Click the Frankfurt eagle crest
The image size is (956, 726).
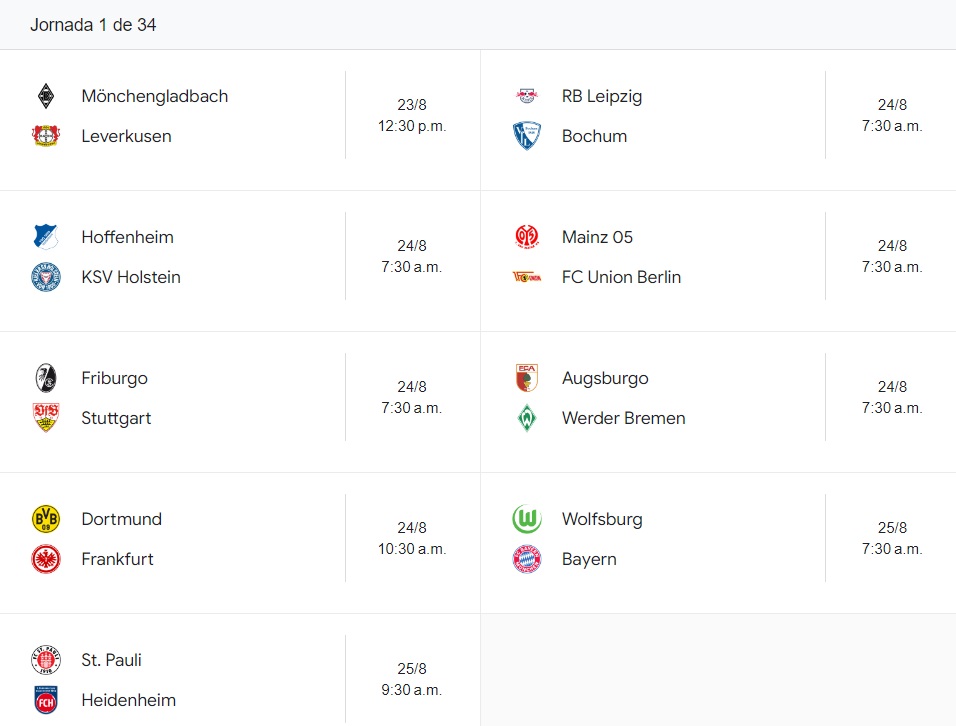pyautogui.click(x=46, y=559)
